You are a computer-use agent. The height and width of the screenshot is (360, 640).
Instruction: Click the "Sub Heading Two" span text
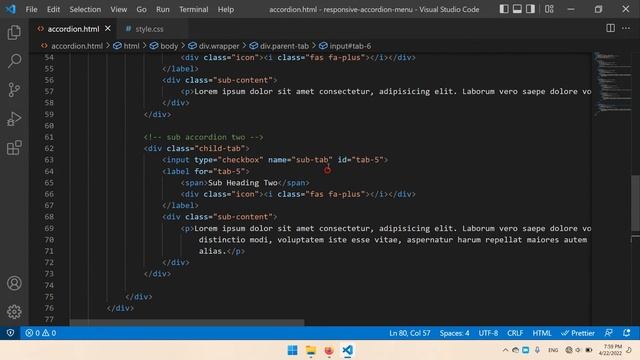242,182
